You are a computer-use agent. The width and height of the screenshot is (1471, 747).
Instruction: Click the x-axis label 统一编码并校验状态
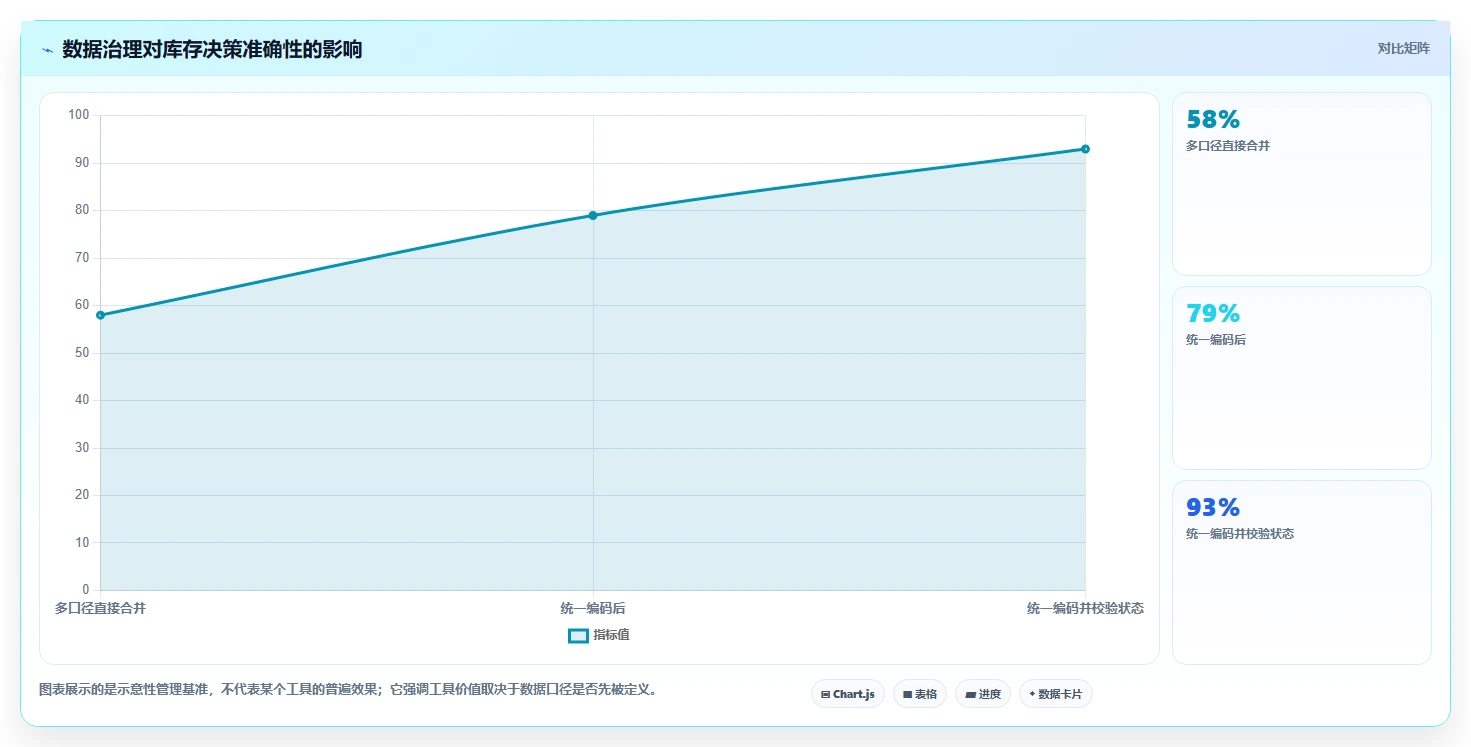tap(1085, 608)
